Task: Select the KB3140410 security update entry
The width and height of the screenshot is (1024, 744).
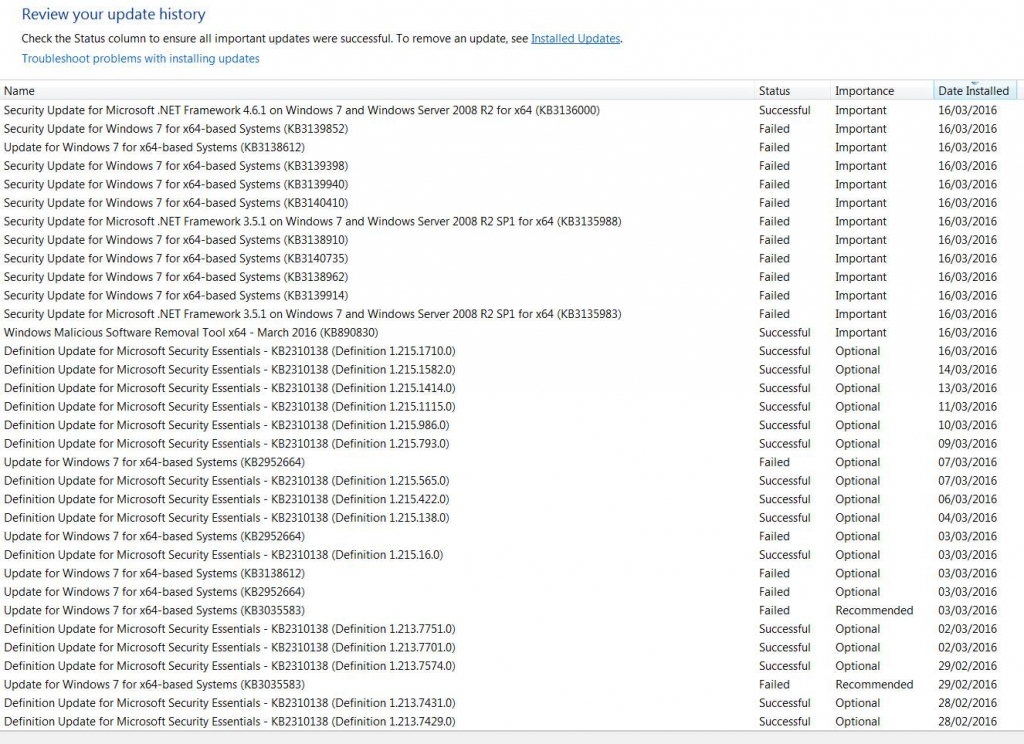Action: tap(176, 203)
